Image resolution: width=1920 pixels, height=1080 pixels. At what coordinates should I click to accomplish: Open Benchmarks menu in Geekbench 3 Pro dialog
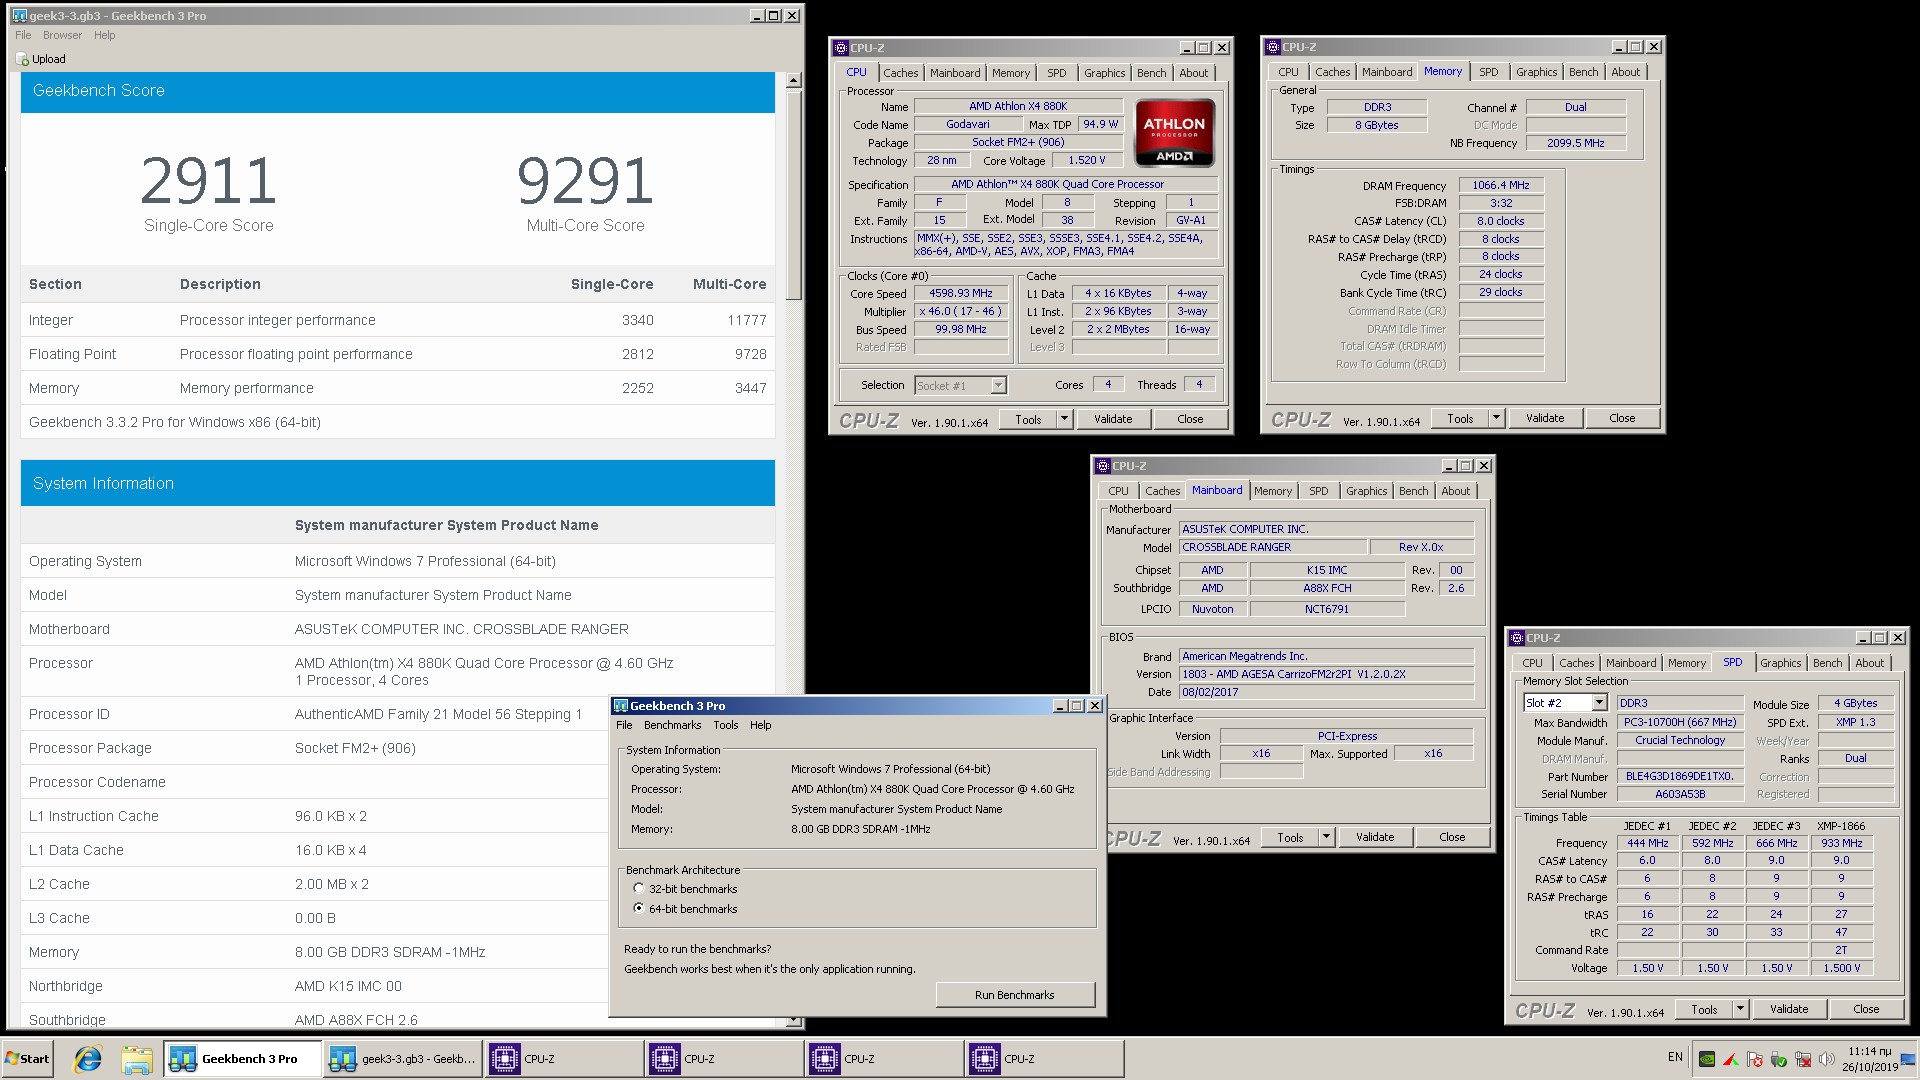(672, 725)
